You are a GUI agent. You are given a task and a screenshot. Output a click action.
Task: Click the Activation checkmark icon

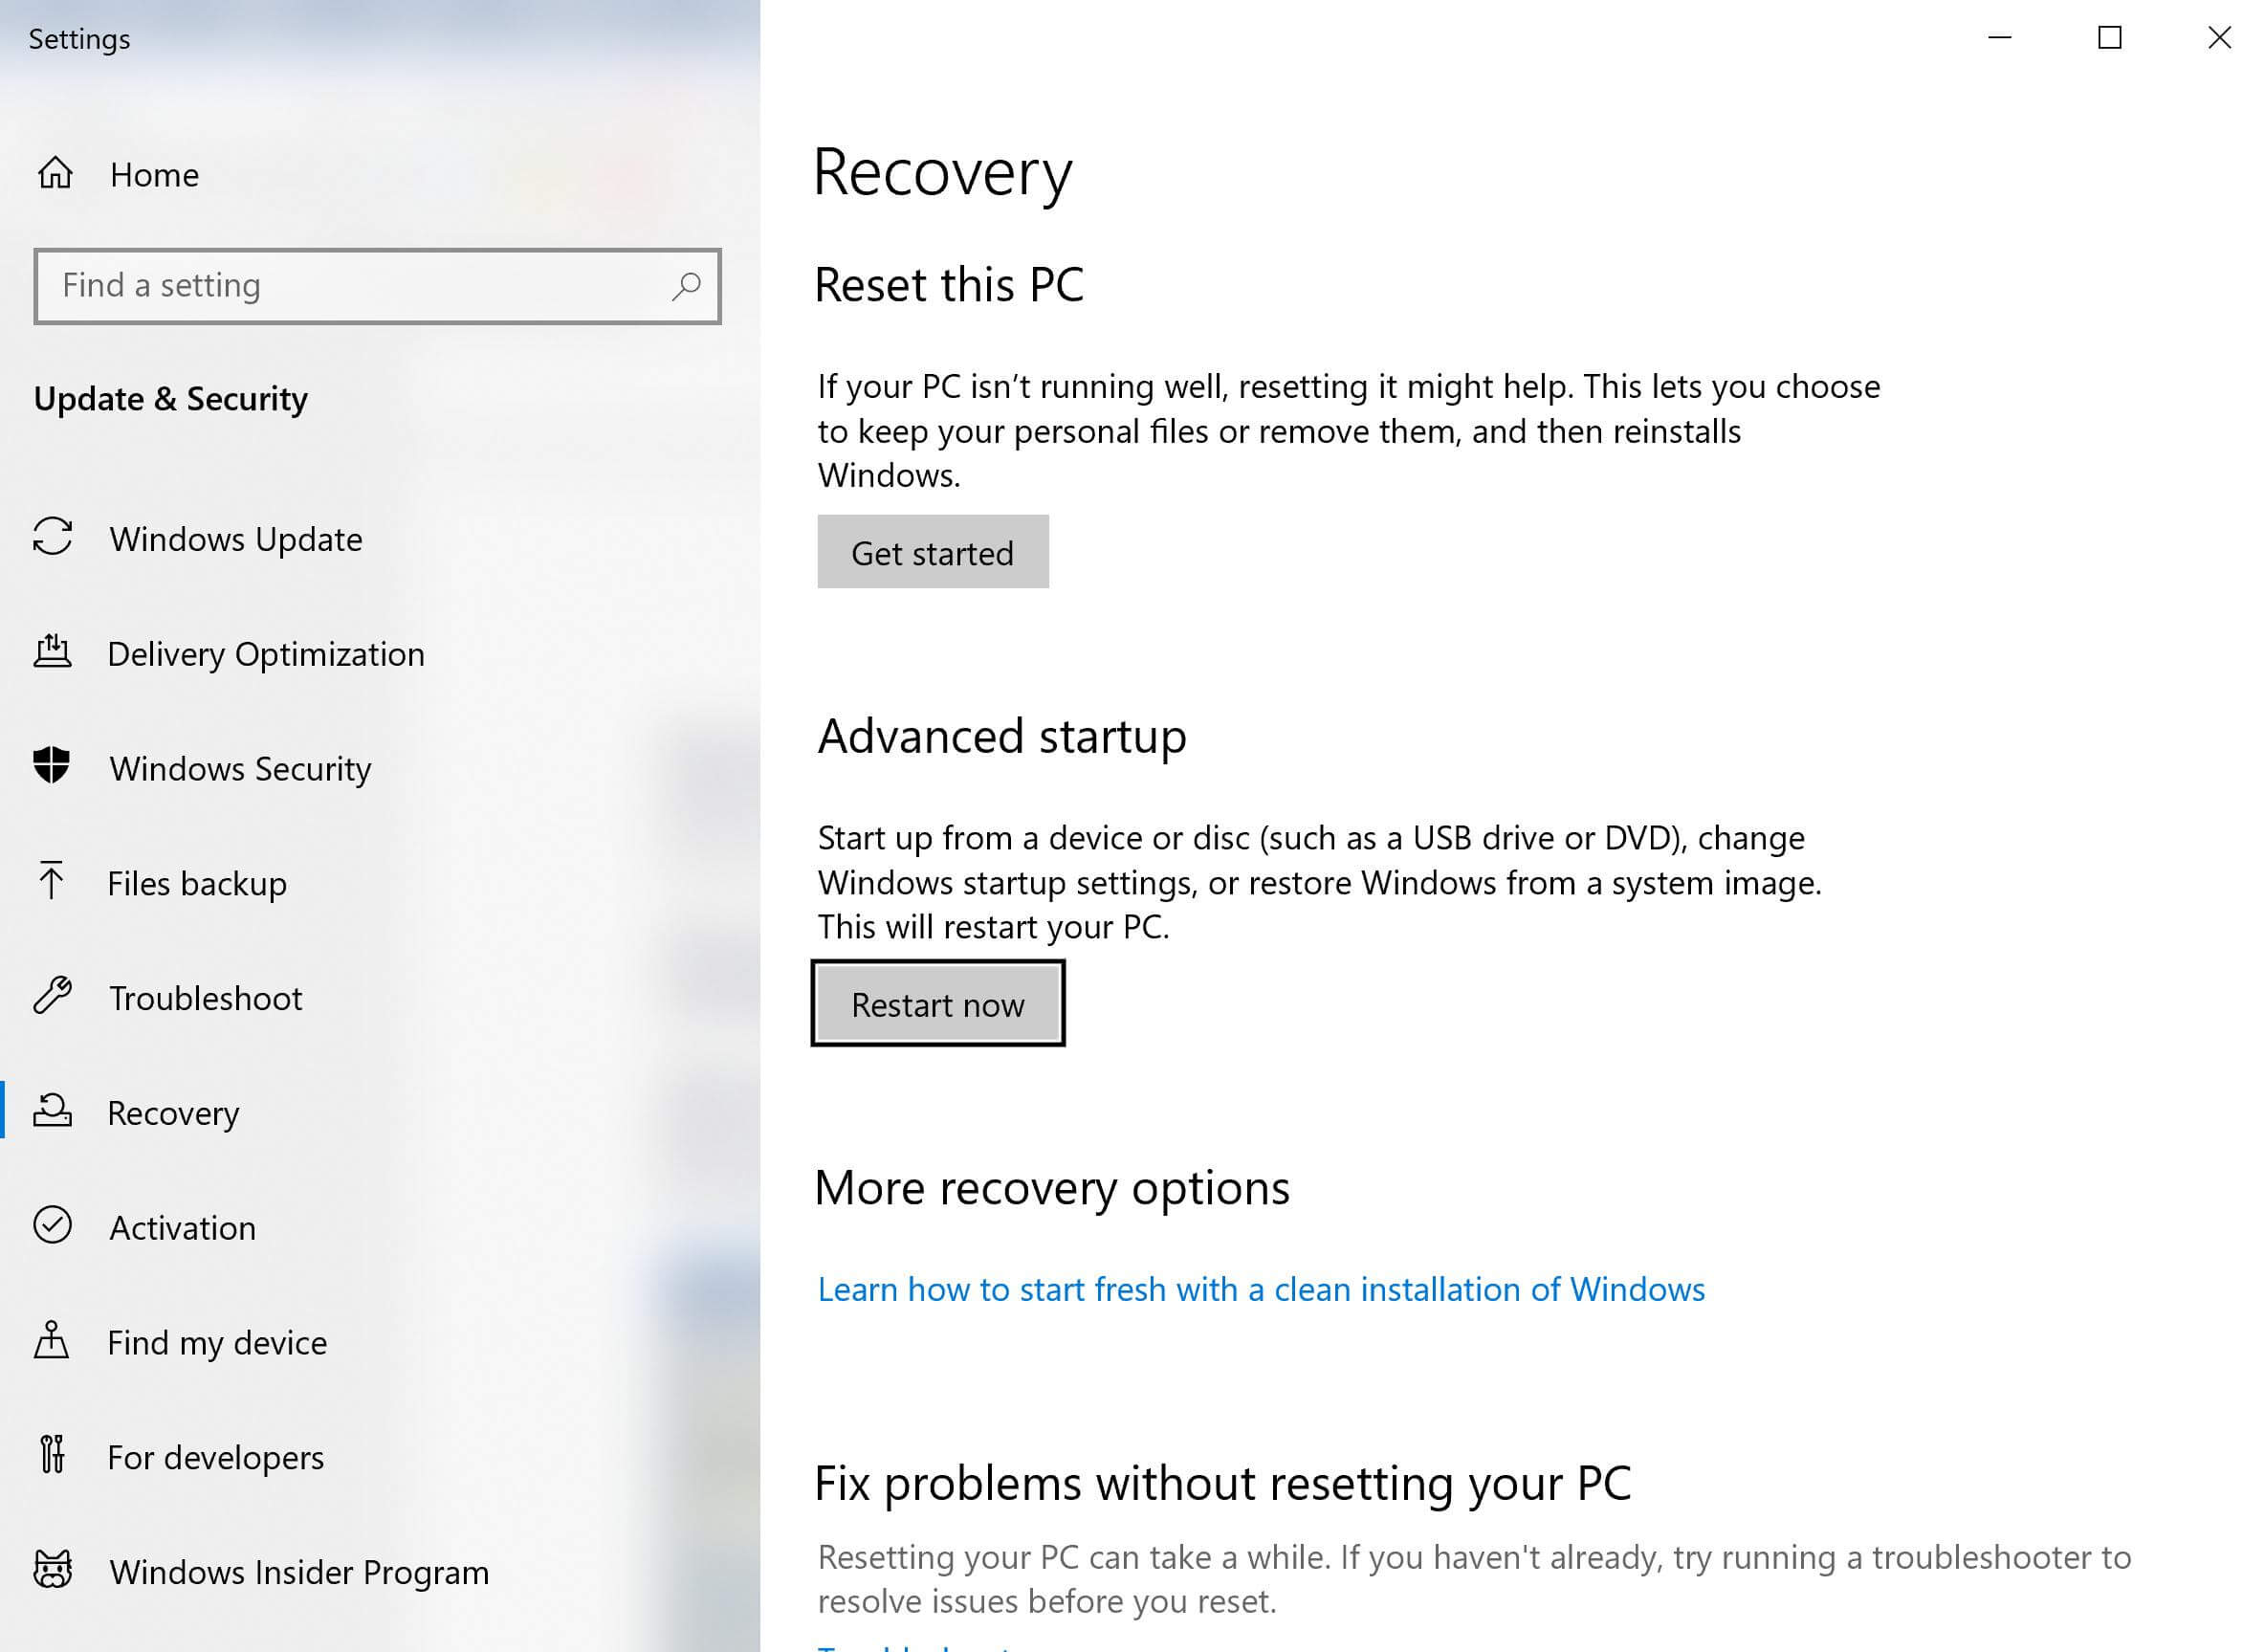tap(52, 1227)
